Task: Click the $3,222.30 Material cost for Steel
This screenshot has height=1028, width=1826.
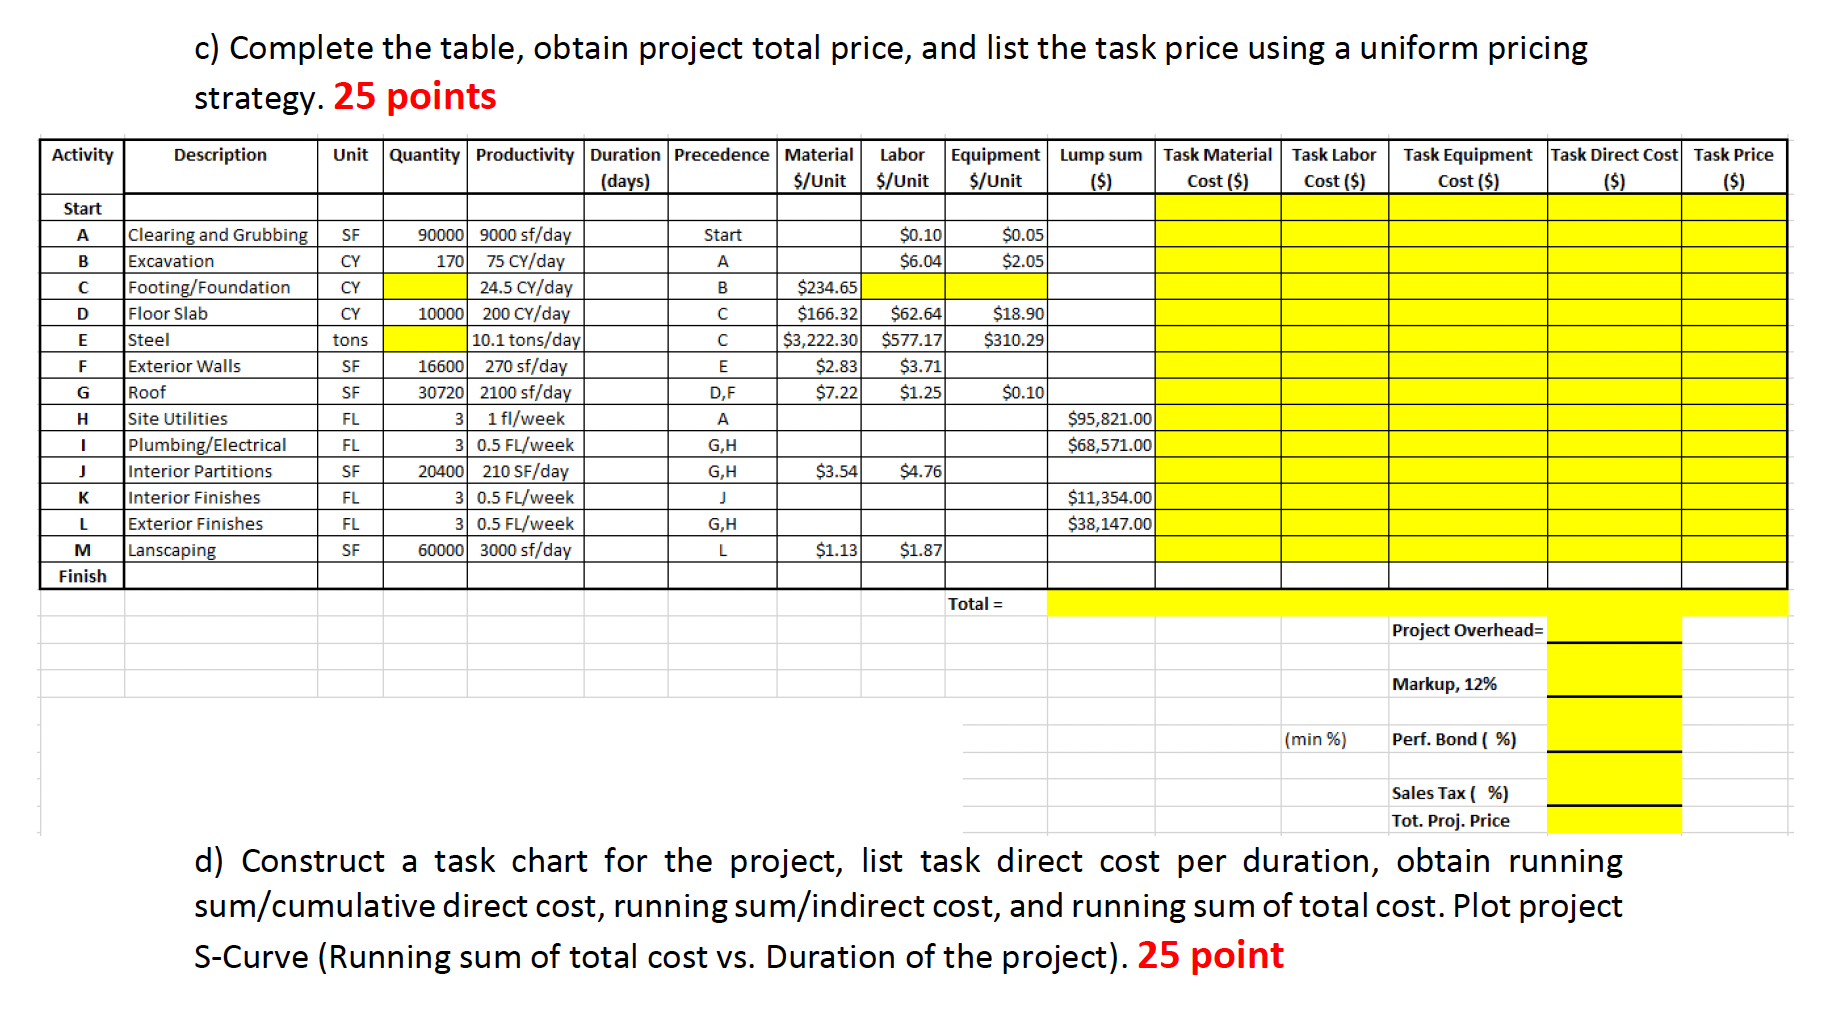Action: point(819,339)
